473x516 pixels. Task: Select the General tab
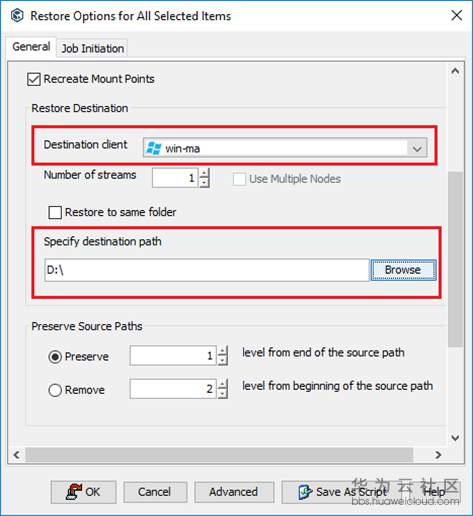(31, 47)
